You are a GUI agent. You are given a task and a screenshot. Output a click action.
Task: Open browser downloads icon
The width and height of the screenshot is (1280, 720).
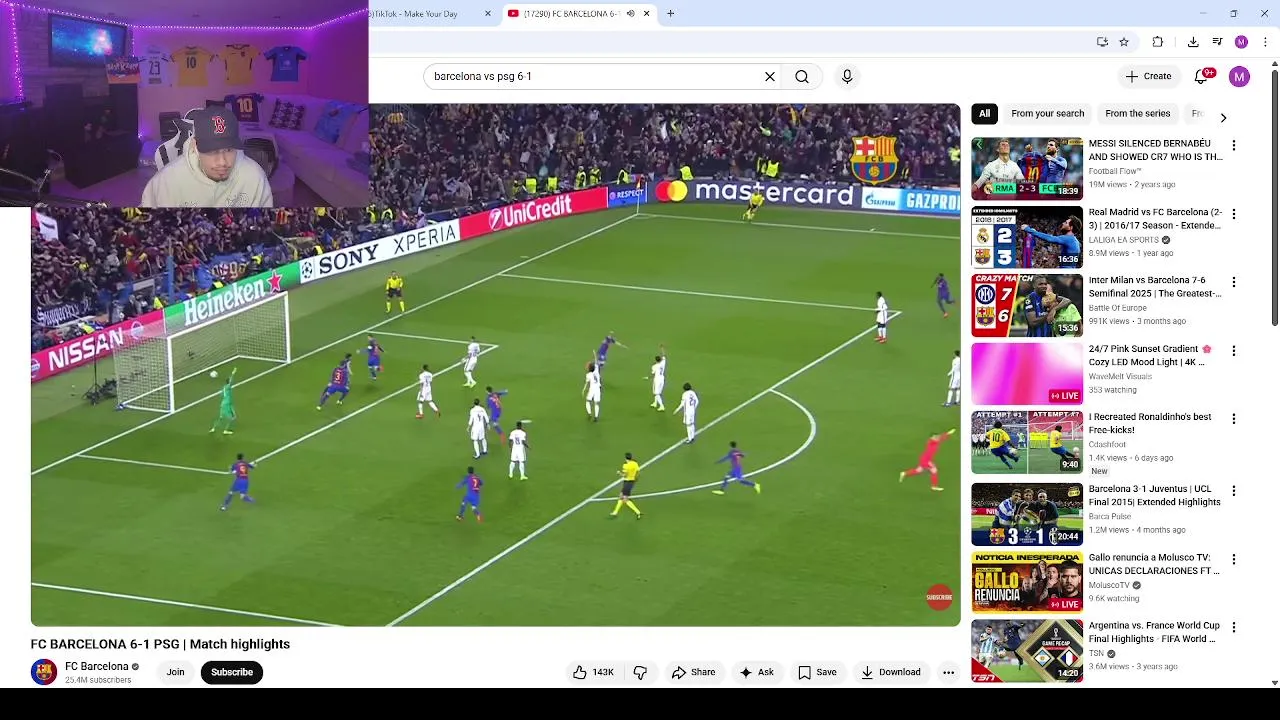point(1193,42)
